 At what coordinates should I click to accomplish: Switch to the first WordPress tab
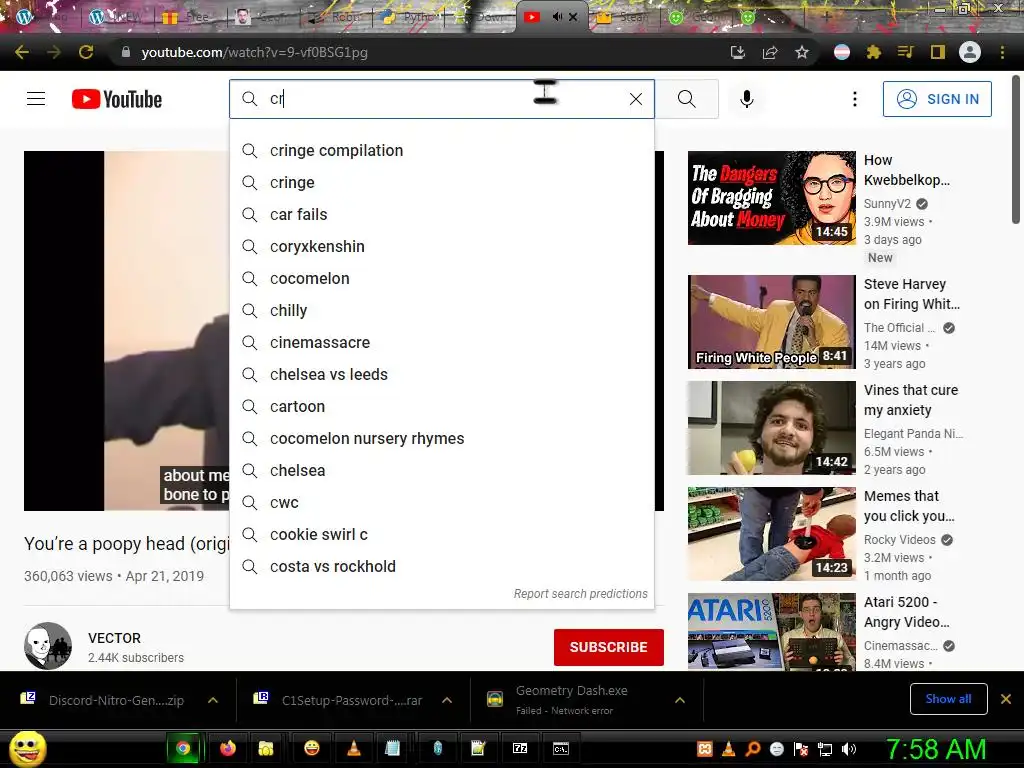[41, 17]
